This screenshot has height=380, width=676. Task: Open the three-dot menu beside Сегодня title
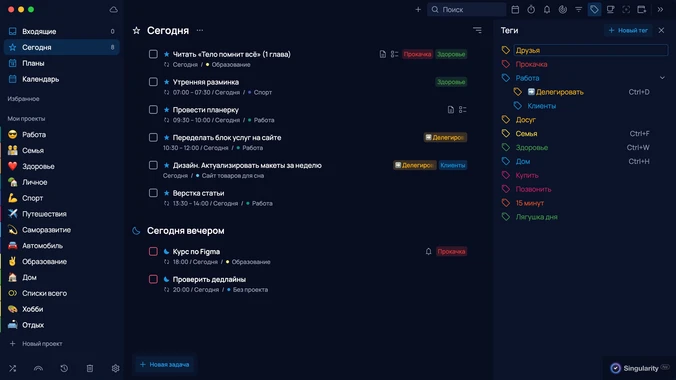(x=200, y=31)
